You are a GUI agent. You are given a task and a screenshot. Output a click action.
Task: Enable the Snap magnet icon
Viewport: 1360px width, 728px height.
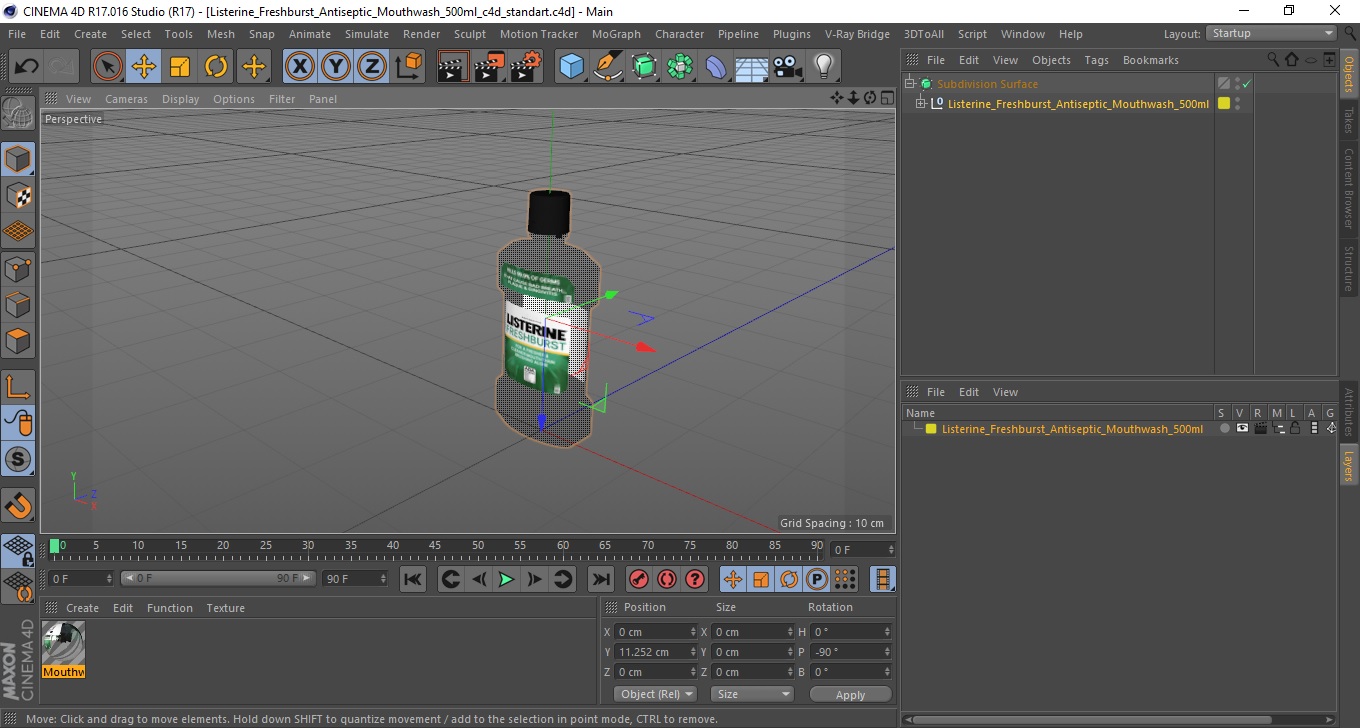tap(18, 505)
